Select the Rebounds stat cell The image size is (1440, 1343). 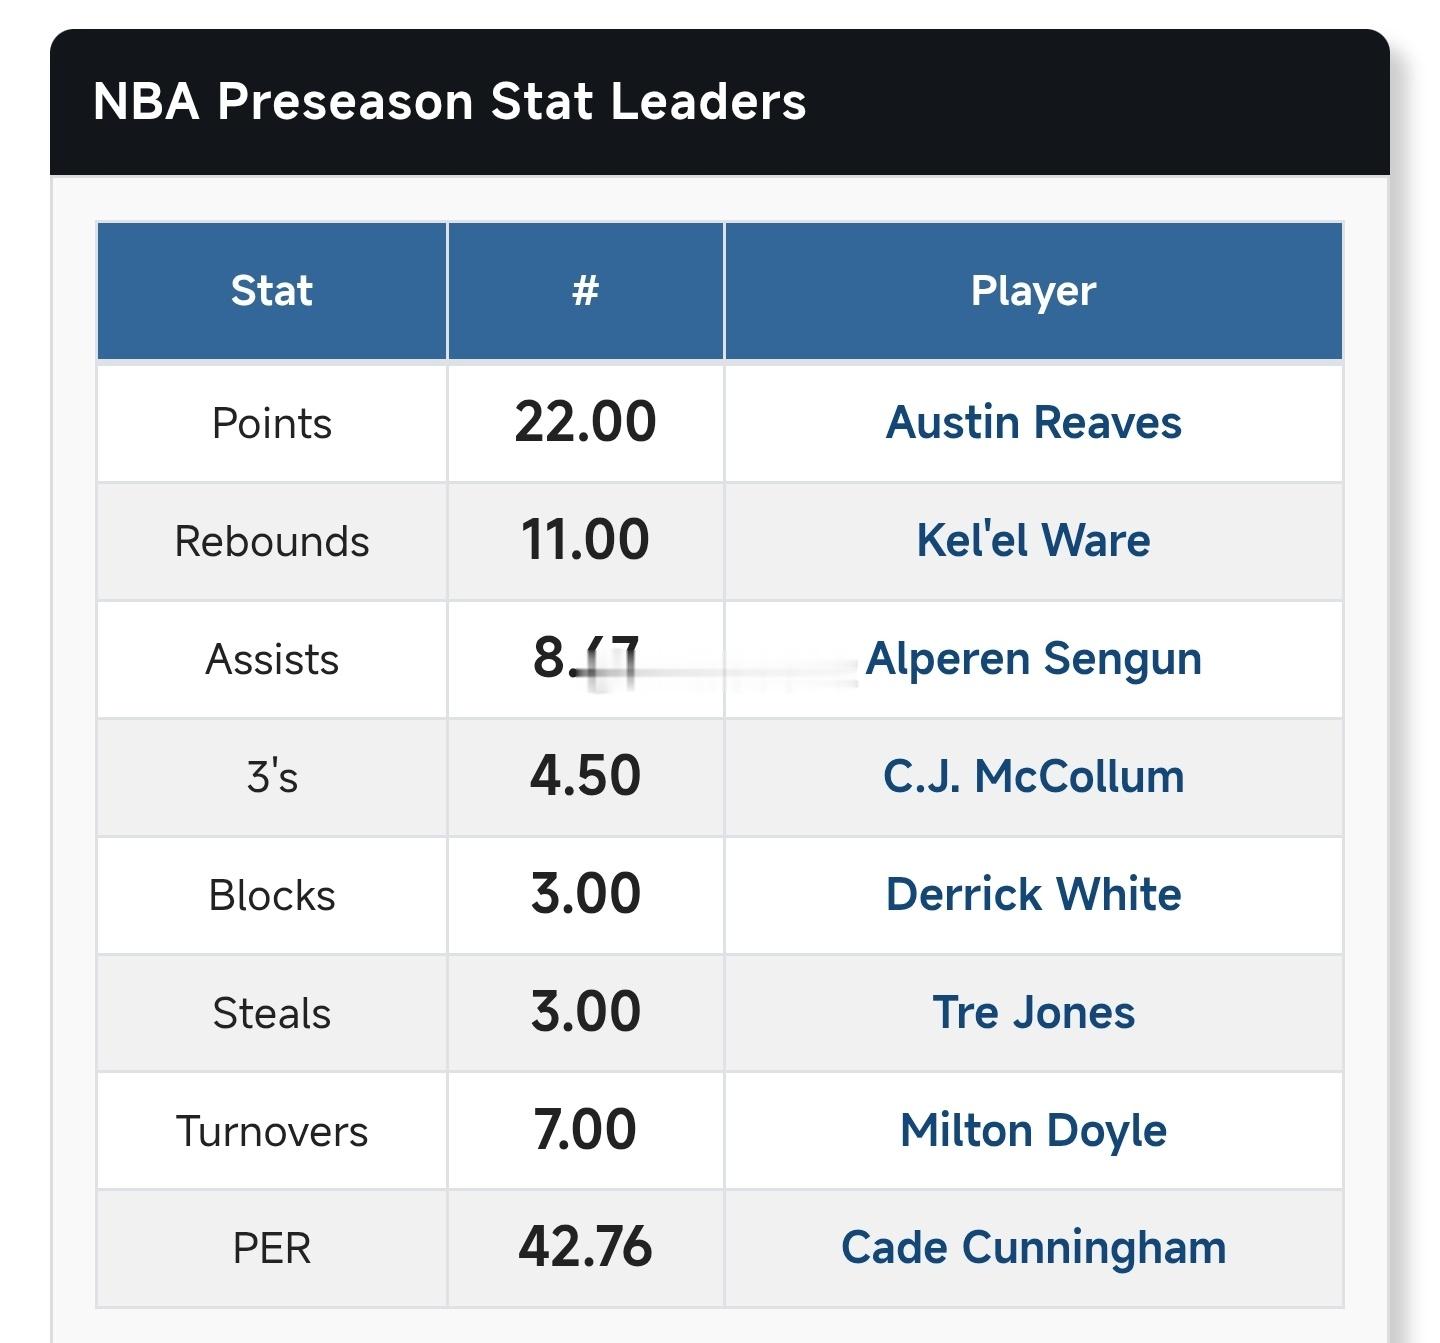point(271,541)
